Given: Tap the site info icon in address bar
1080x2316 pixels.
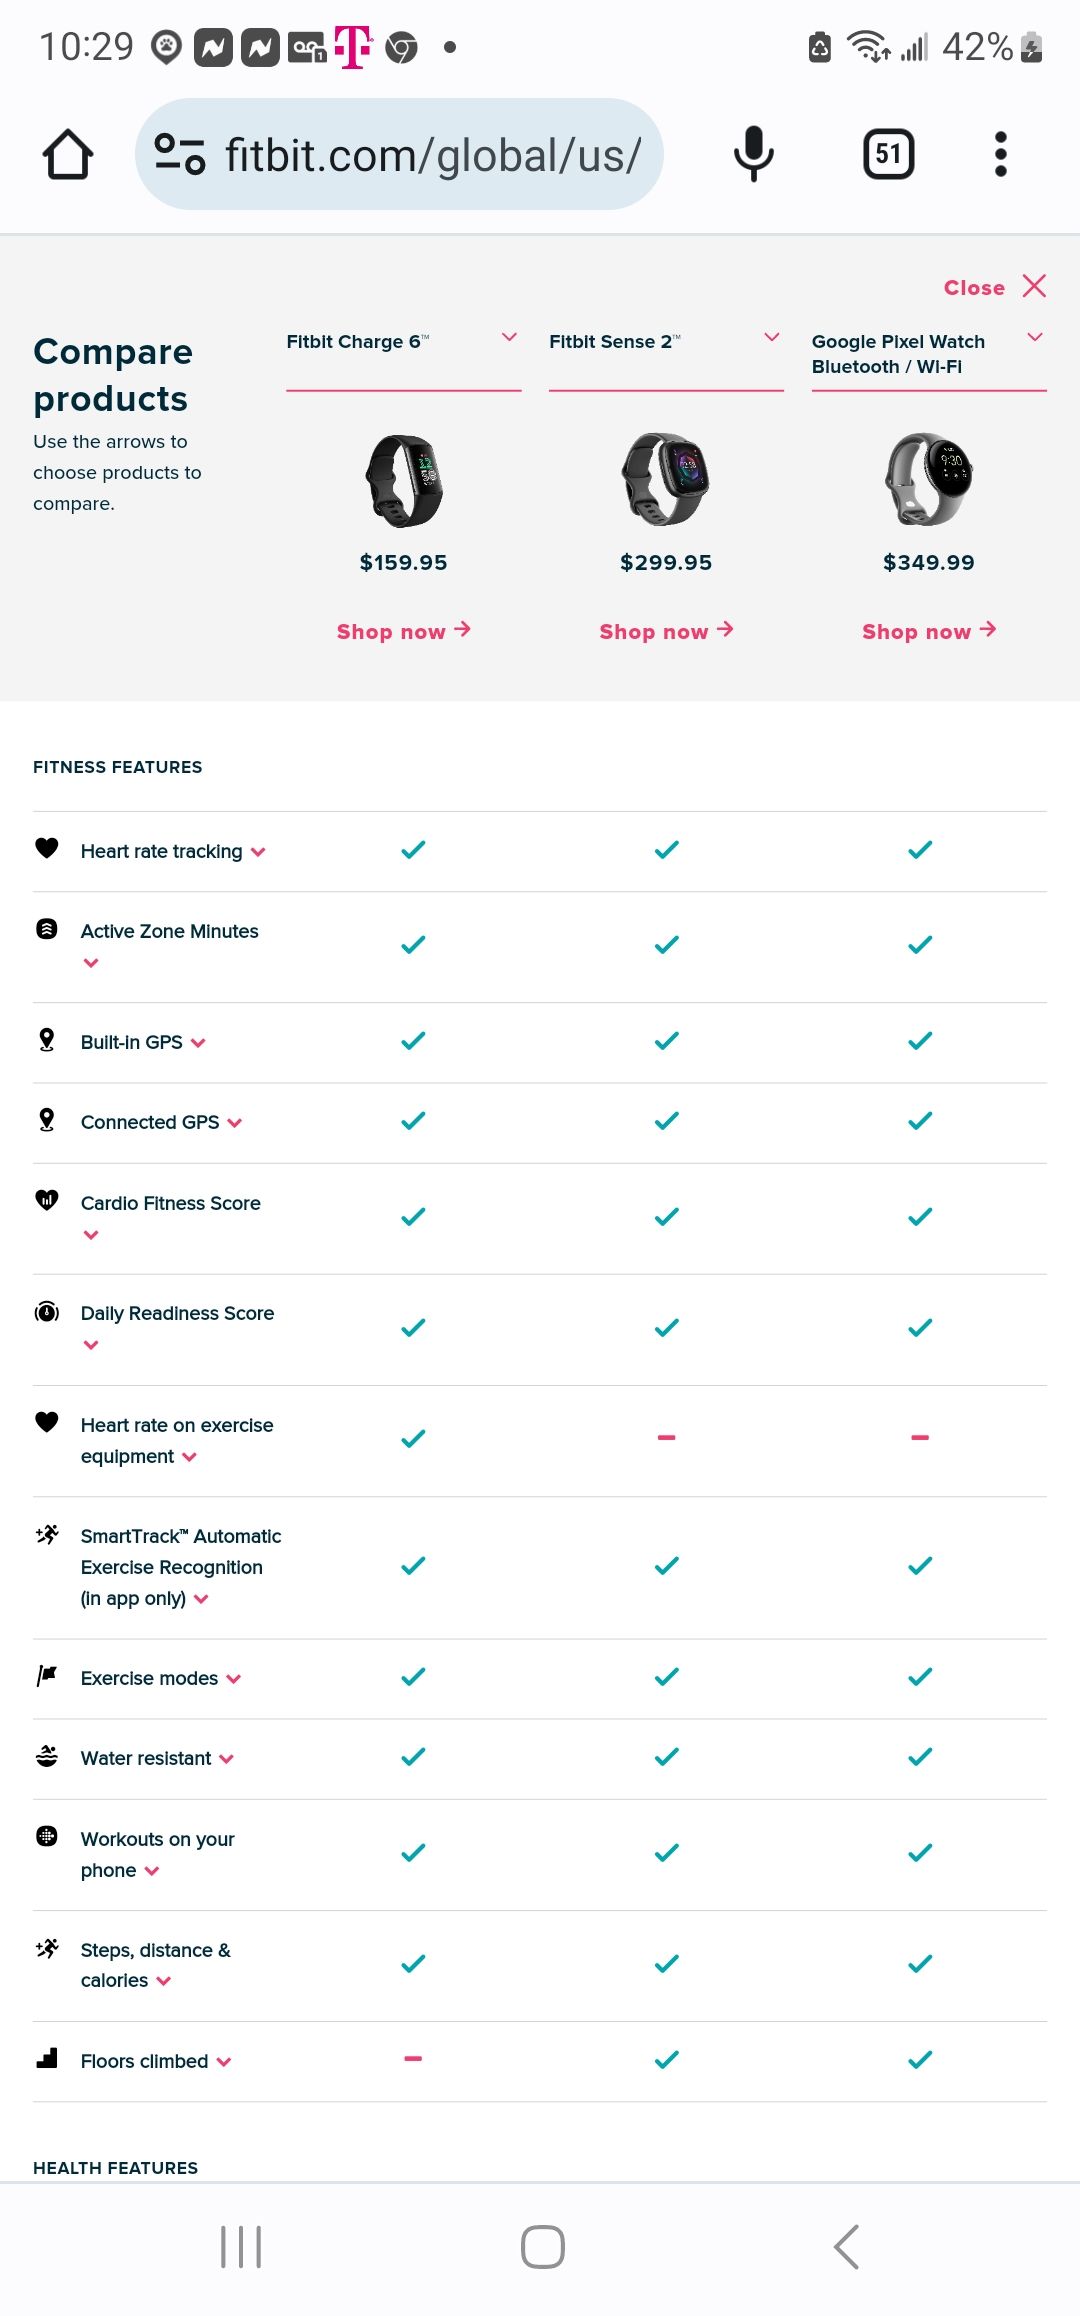Looking at the screenshot, I should (180, 155).
